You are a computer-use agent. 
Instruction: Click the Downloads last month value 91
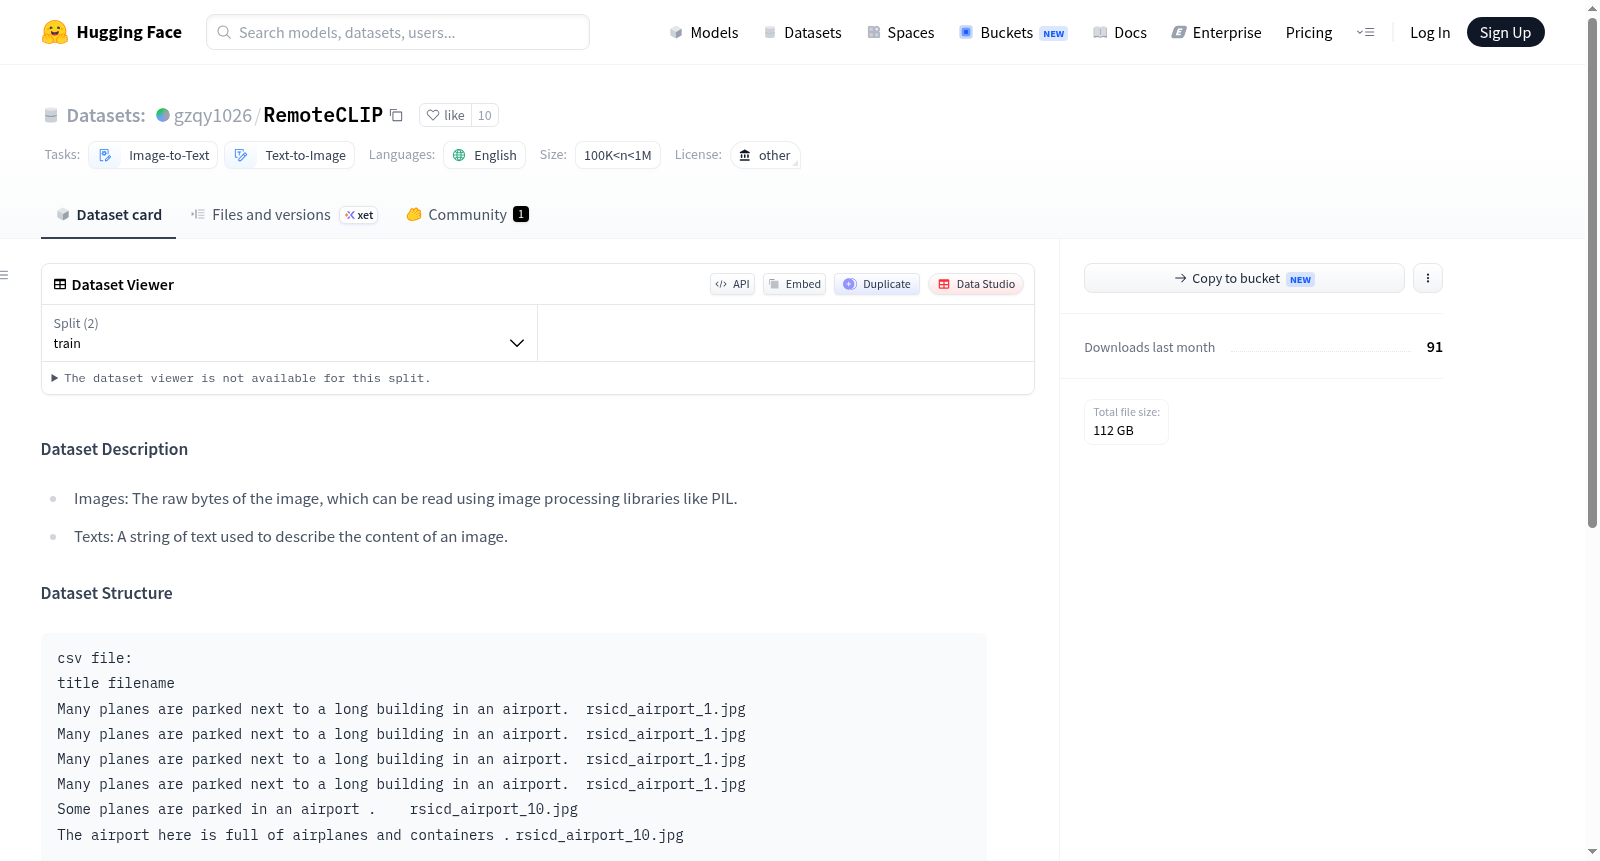coord(1435,347)
